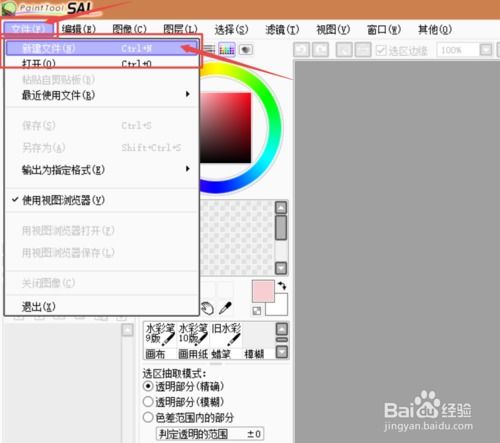Open the 编辑(E) menu
This screenshot has height=443, width=500.
coord(79,29)
